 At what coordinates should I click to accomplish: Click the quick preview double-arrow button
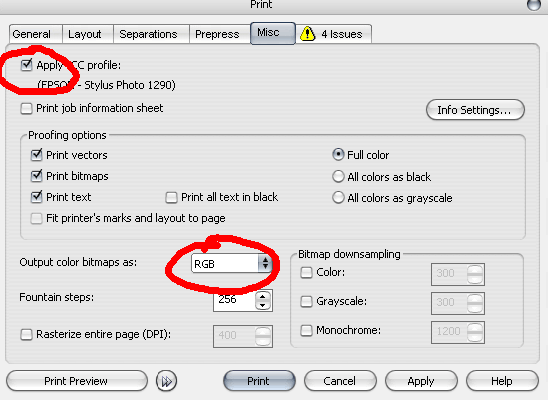(x=166, y=381)
